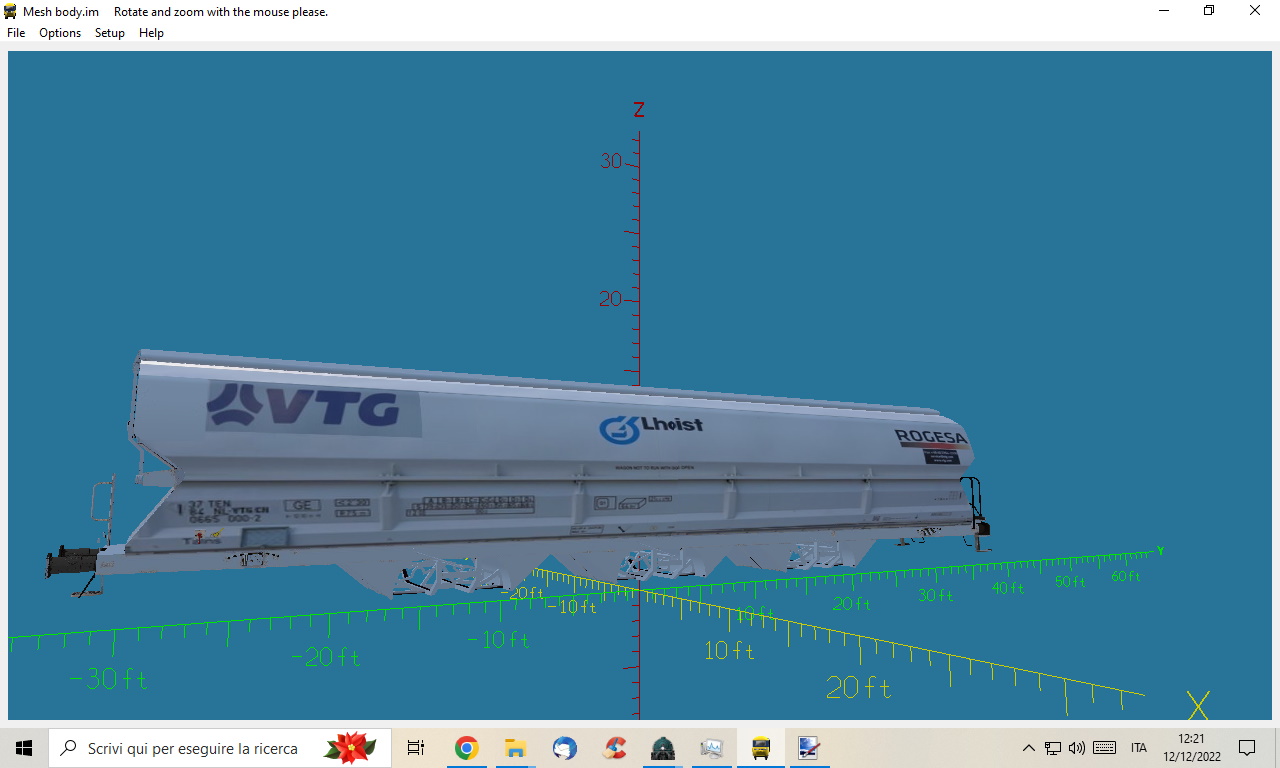
Task: Open the Setup menu
Action: coord(110,33)
